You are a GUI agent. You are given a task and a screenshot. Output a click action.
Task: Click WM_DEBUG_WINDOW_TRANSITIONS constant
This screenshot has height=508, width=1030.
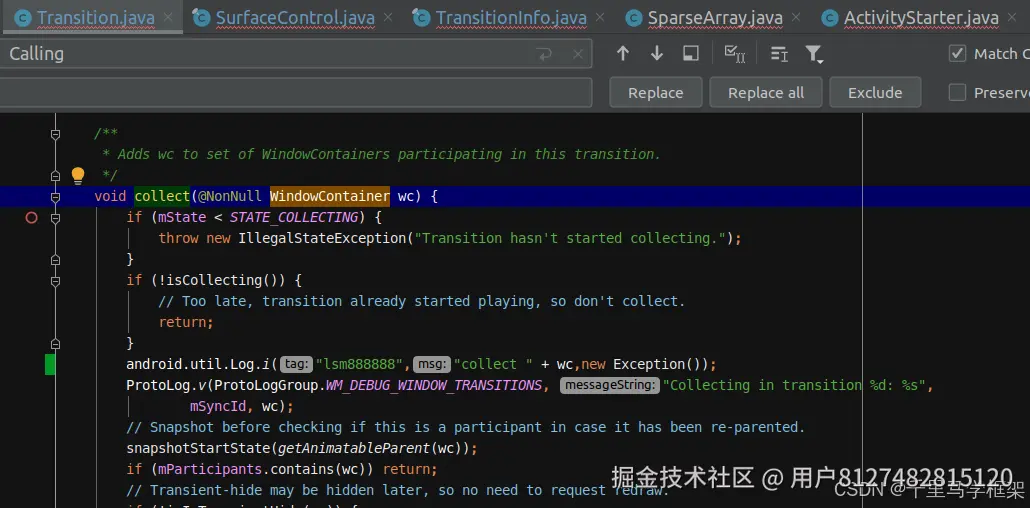click(434, 385)
